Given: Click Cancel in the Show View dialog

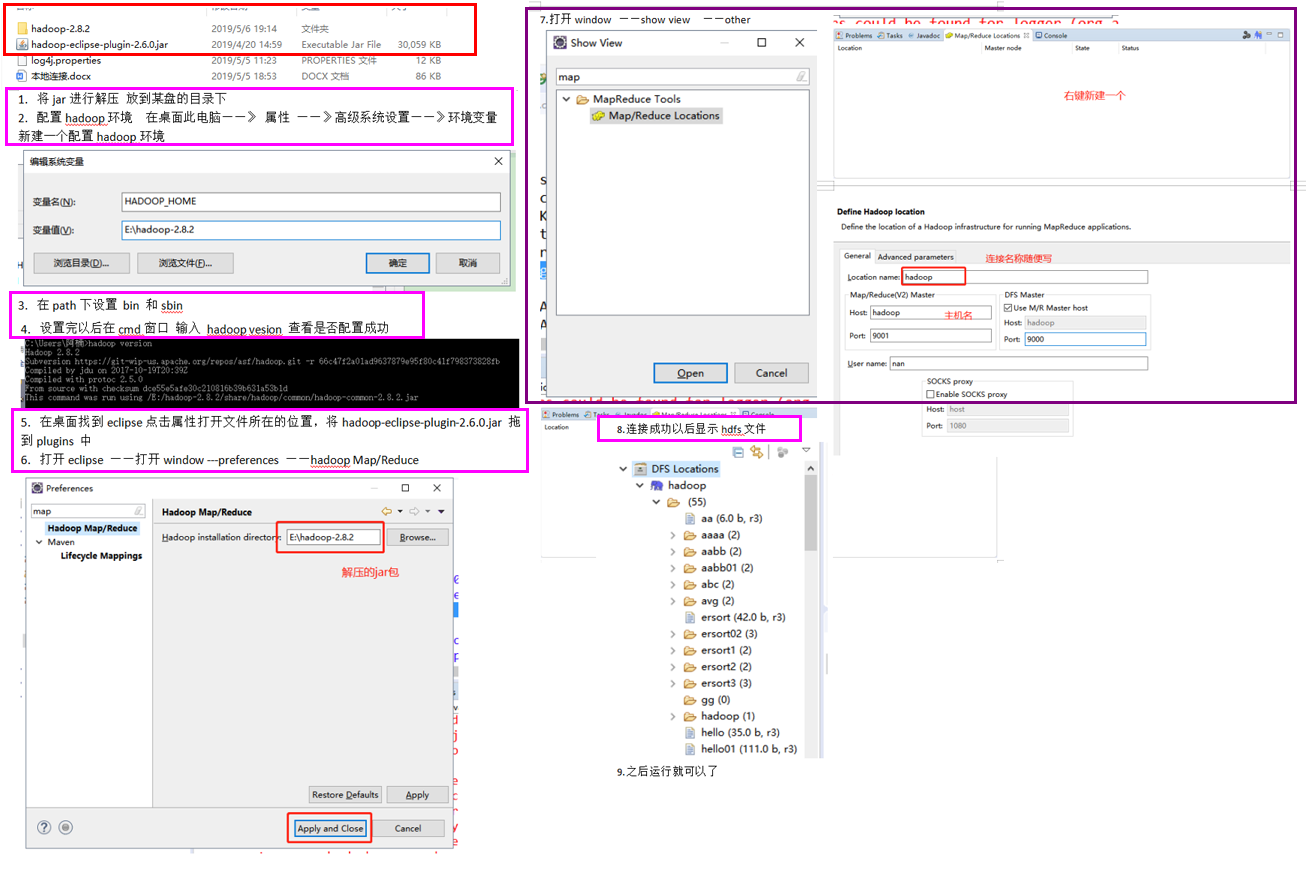Looking at the screenshot, I should (771, 373).
